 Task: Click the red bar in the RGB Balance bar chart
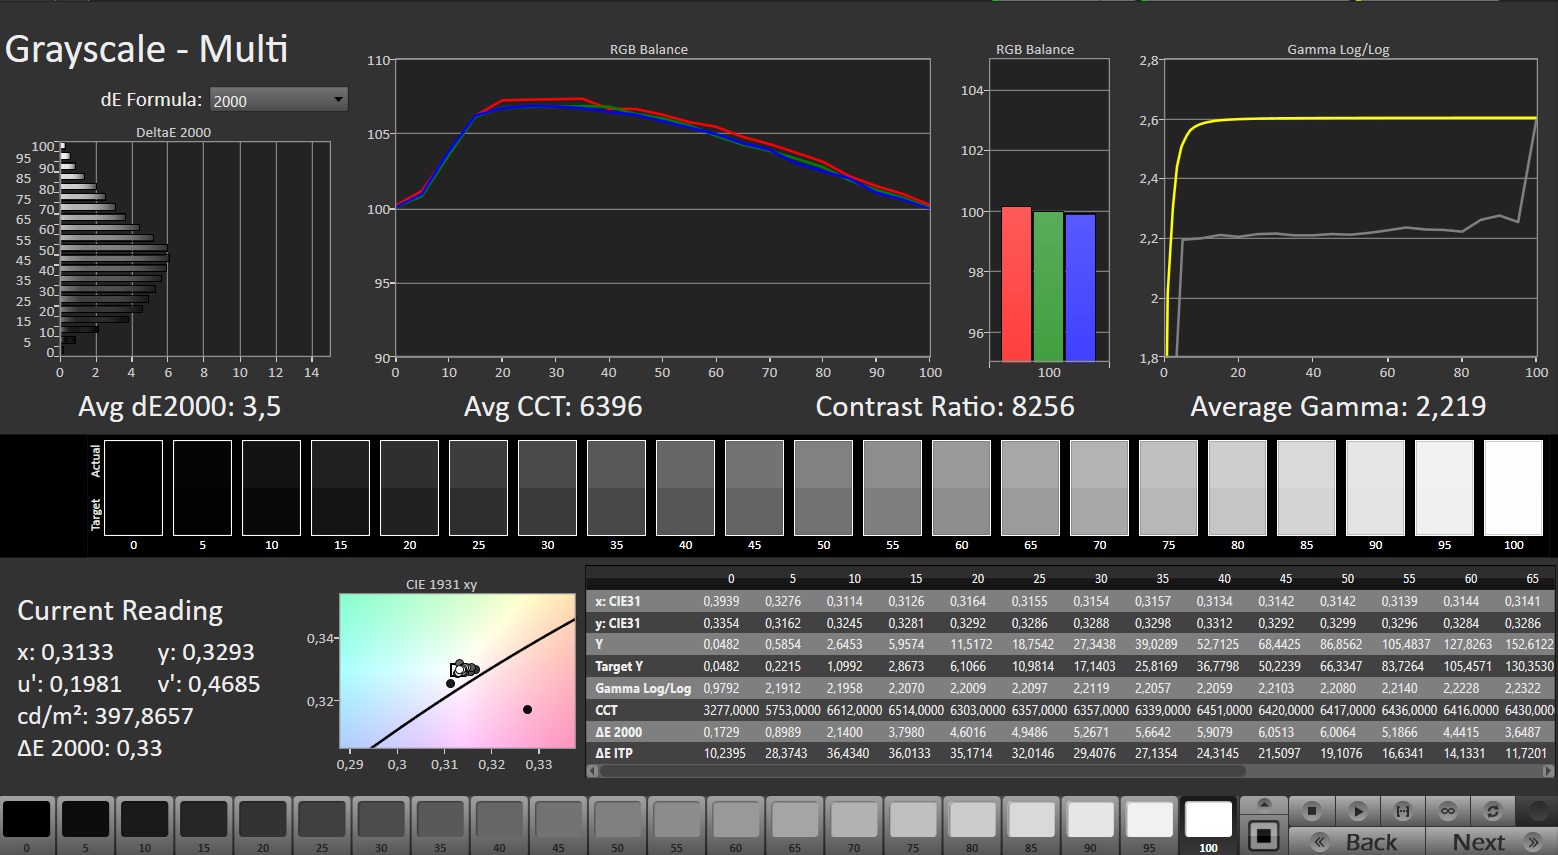point(1016,284)
